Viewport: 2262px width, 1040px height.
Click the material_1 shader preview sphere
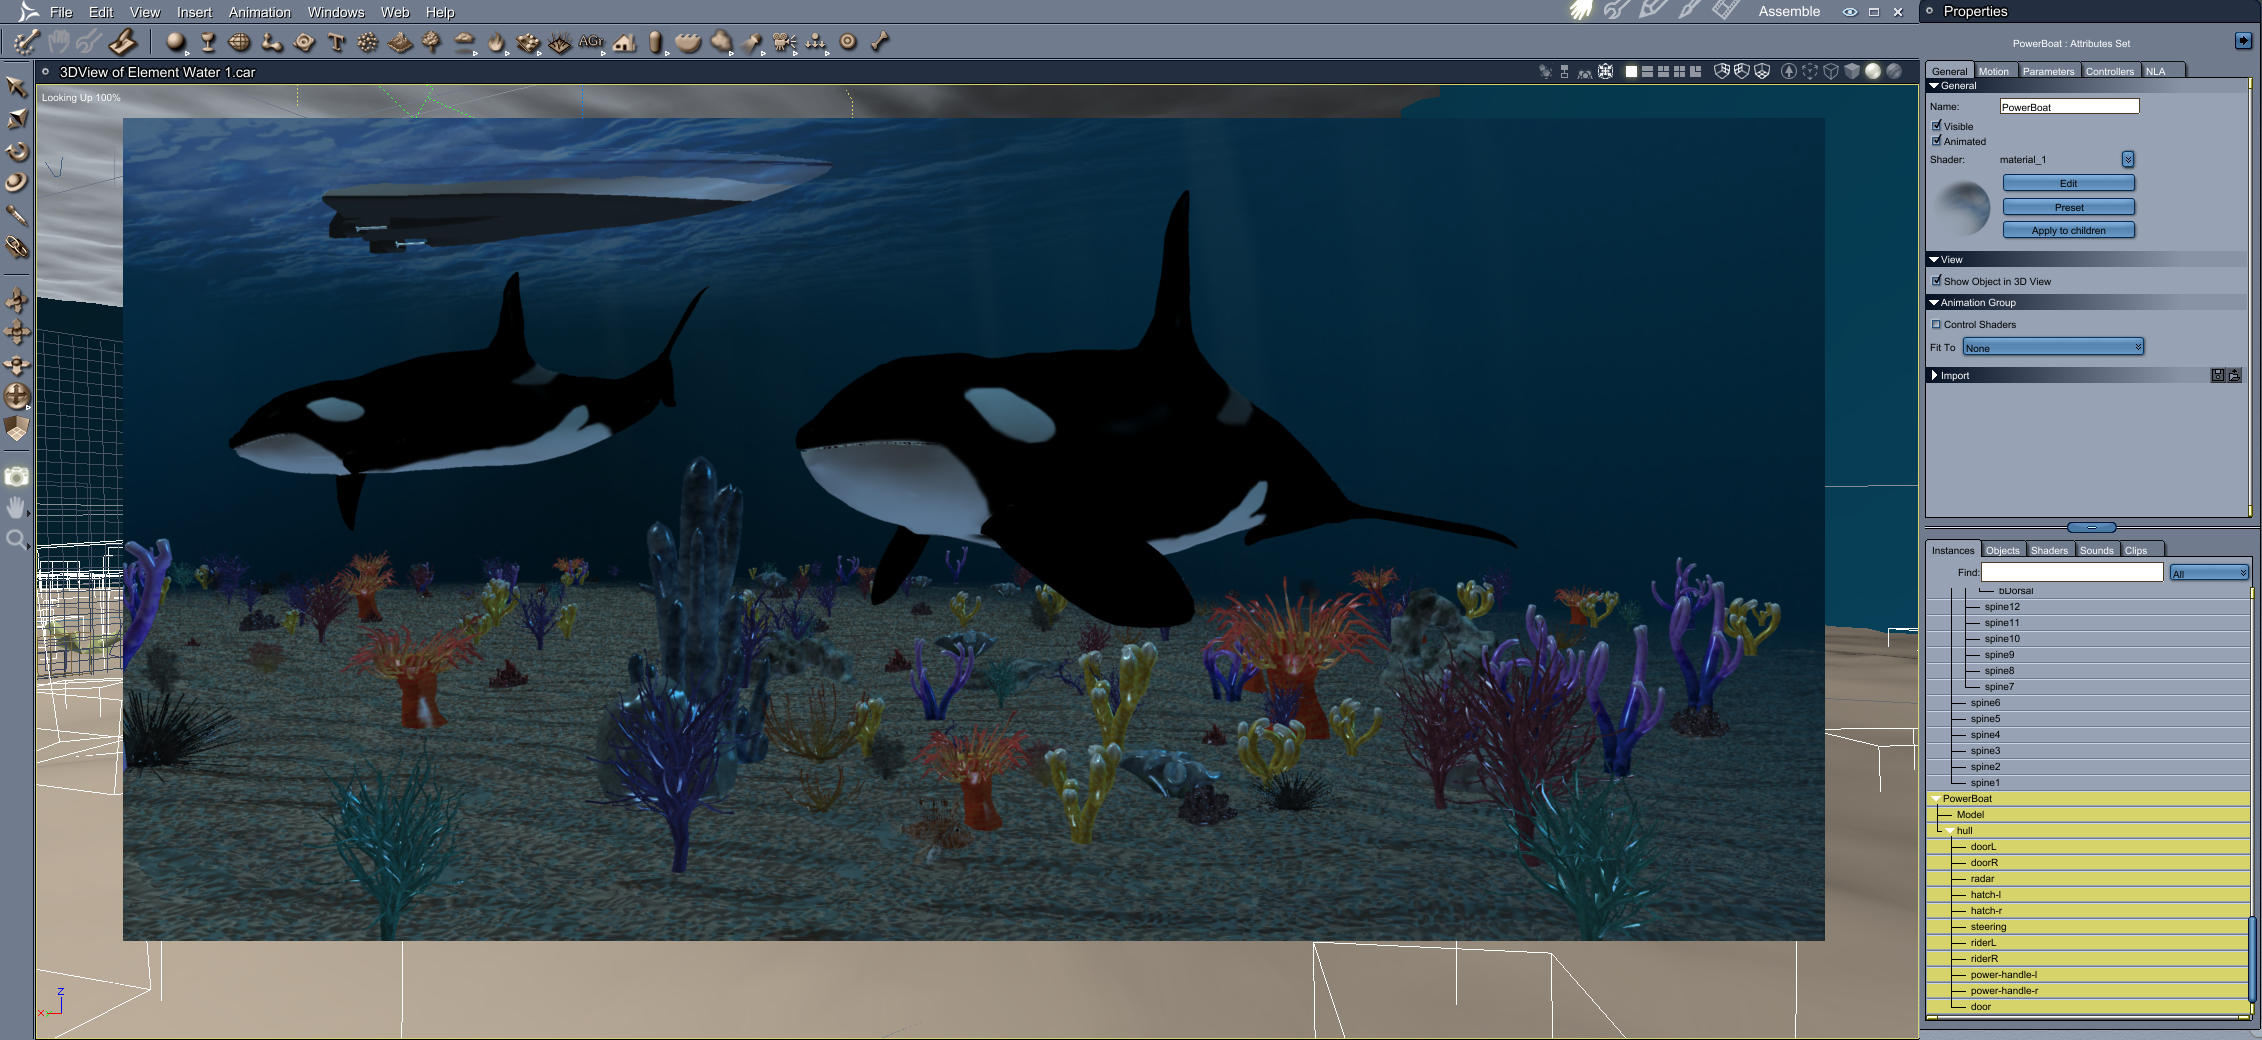(1963, 207)
